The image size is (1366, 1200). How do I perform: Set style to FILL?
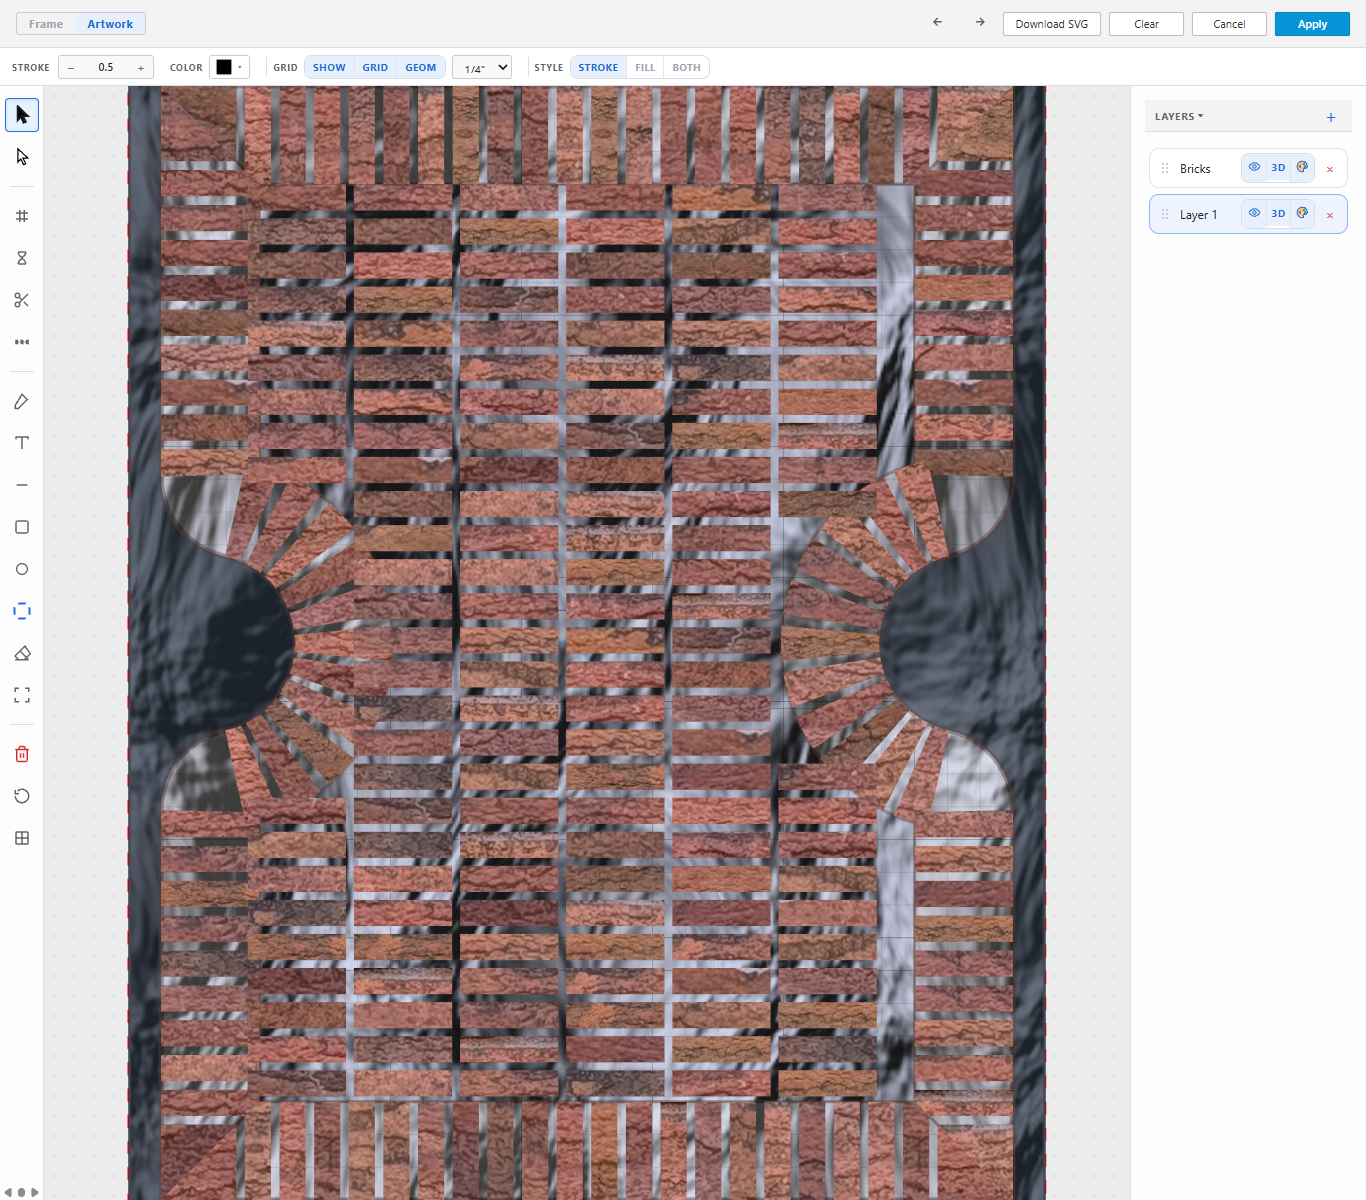tap(645, 67)
